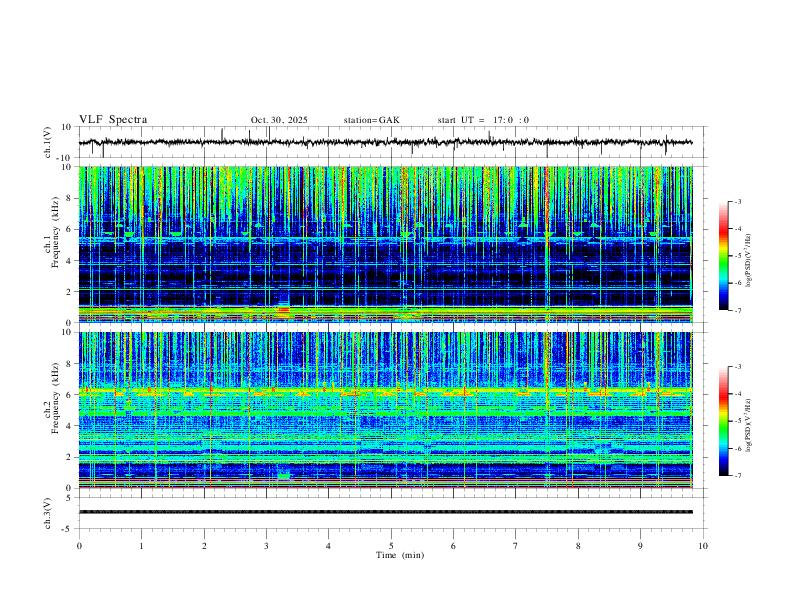Screen dimensions: 792x612
Task: Click the "-7" label on ch.2 color bar
Action: (737, 476)
